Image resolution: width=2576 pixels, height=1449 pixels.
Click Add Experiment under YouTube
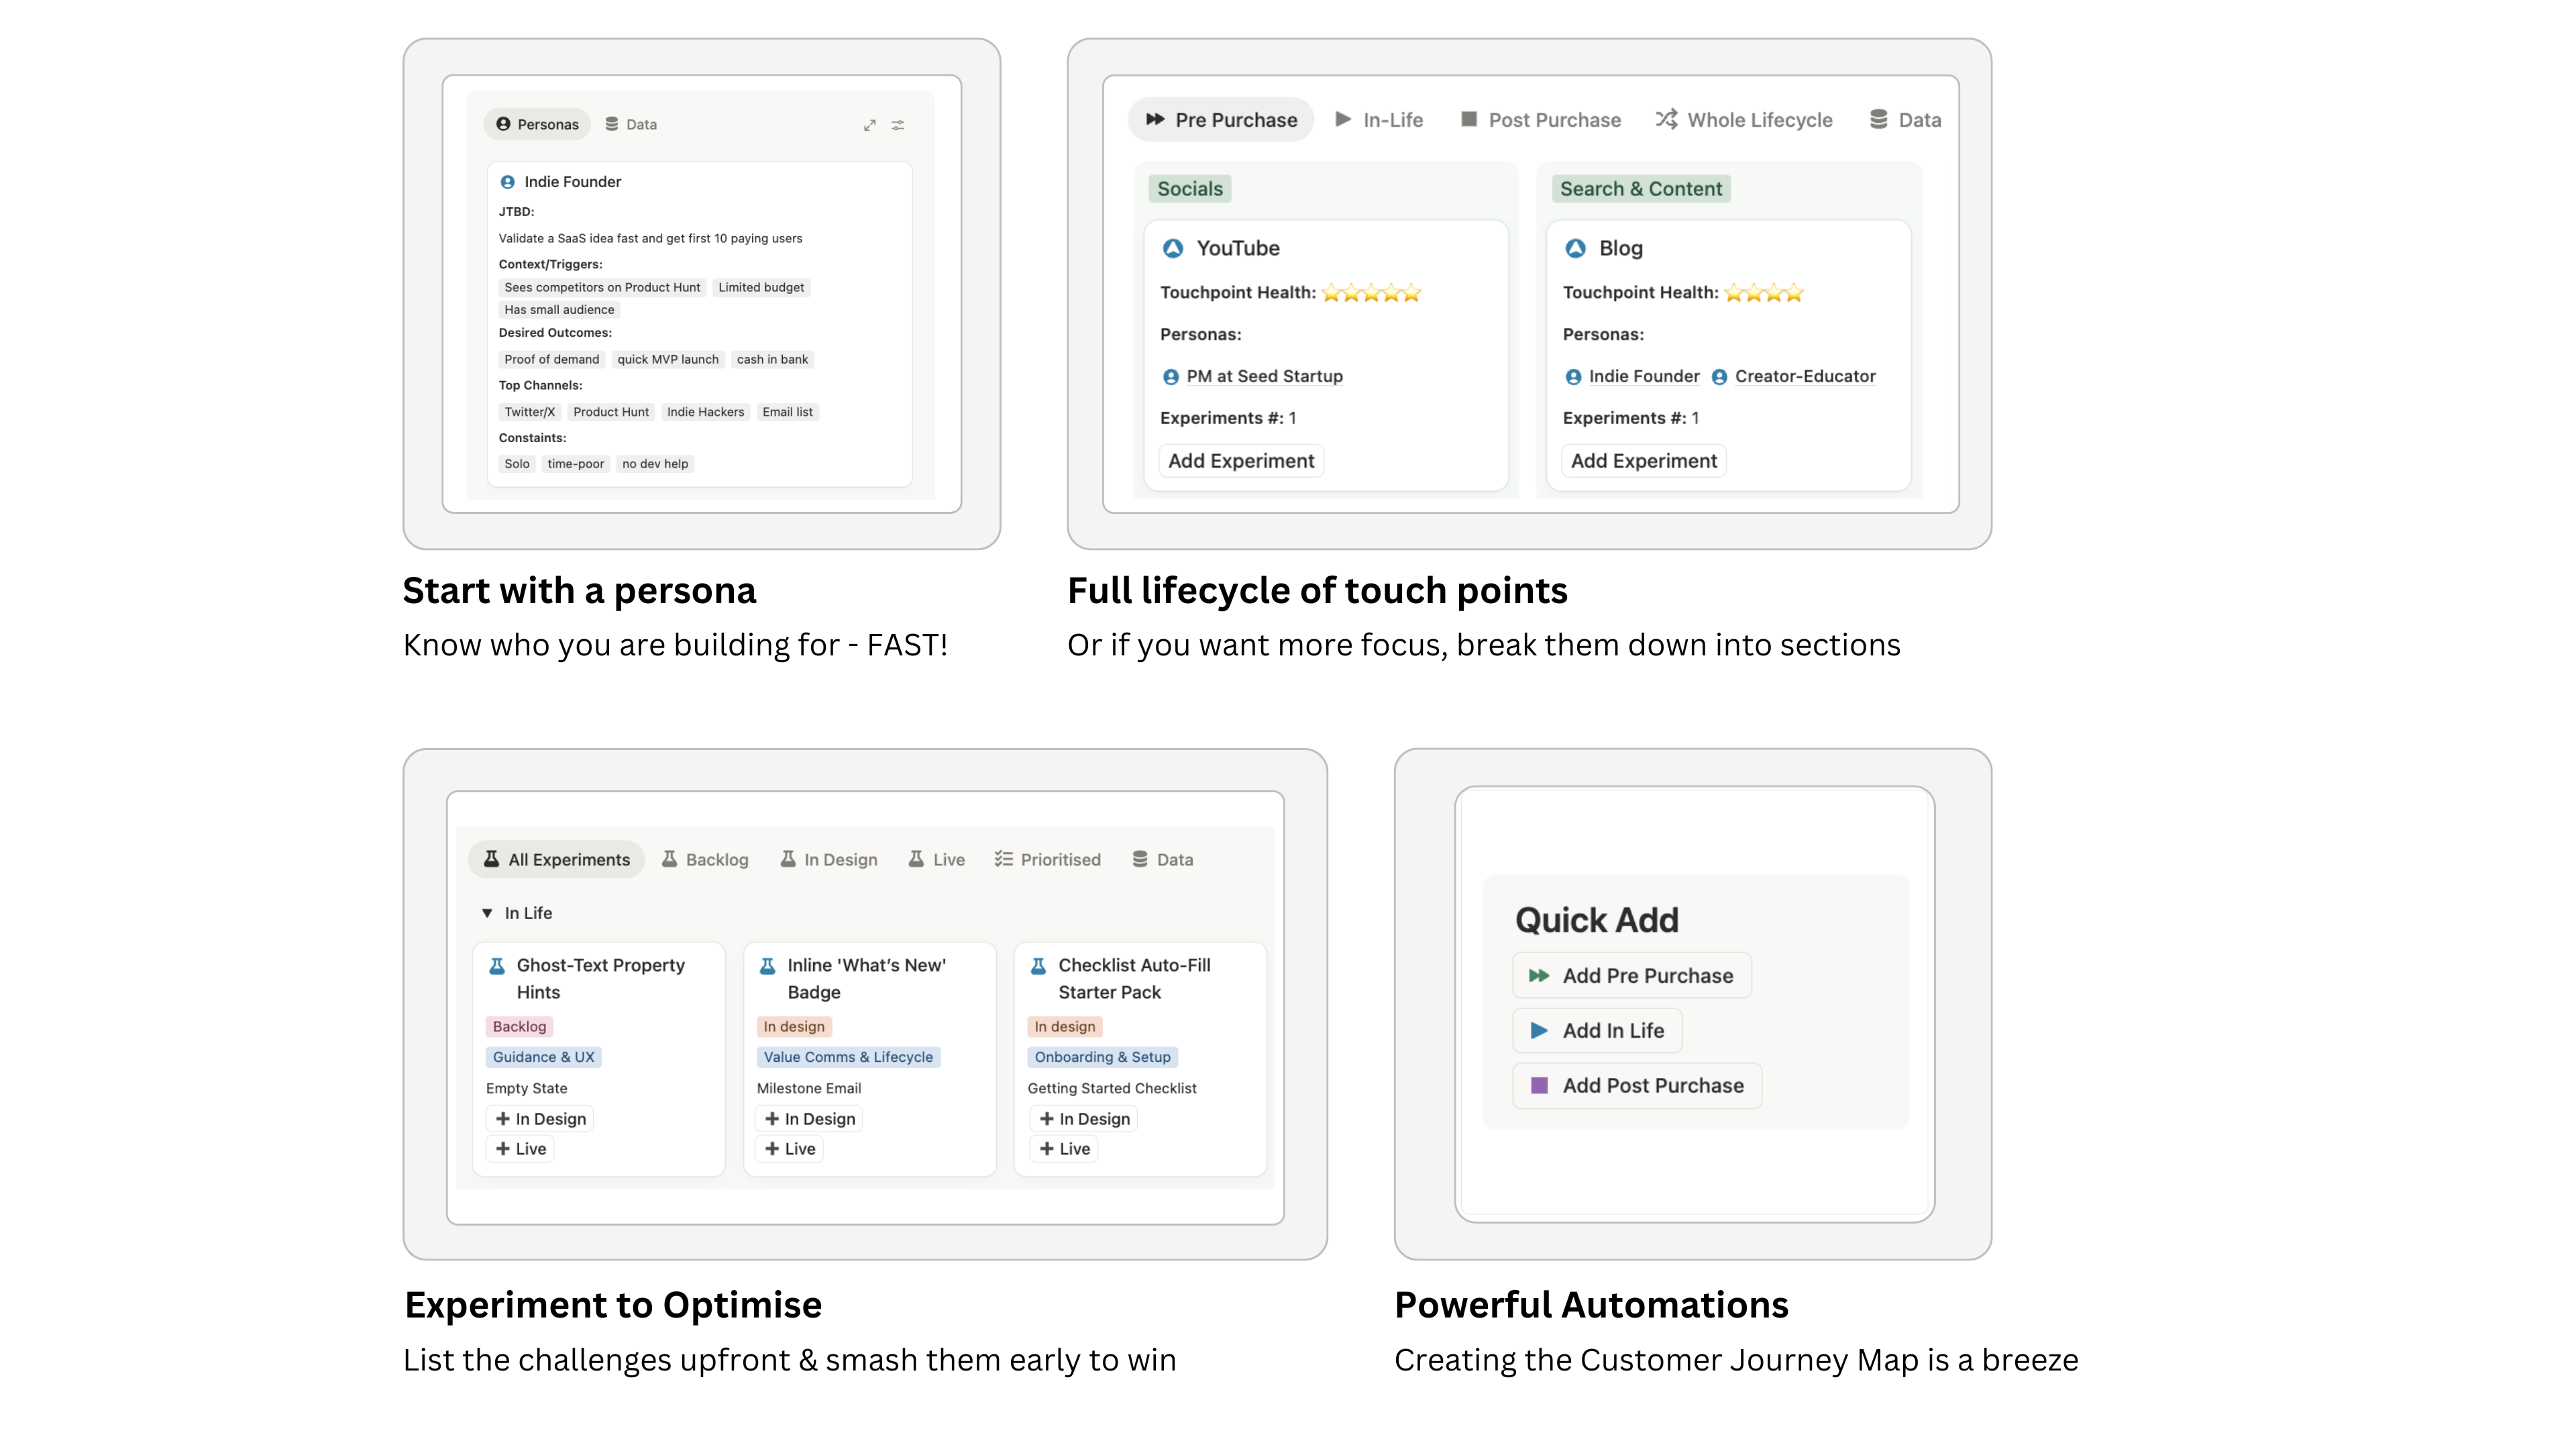pos(1241,461)
